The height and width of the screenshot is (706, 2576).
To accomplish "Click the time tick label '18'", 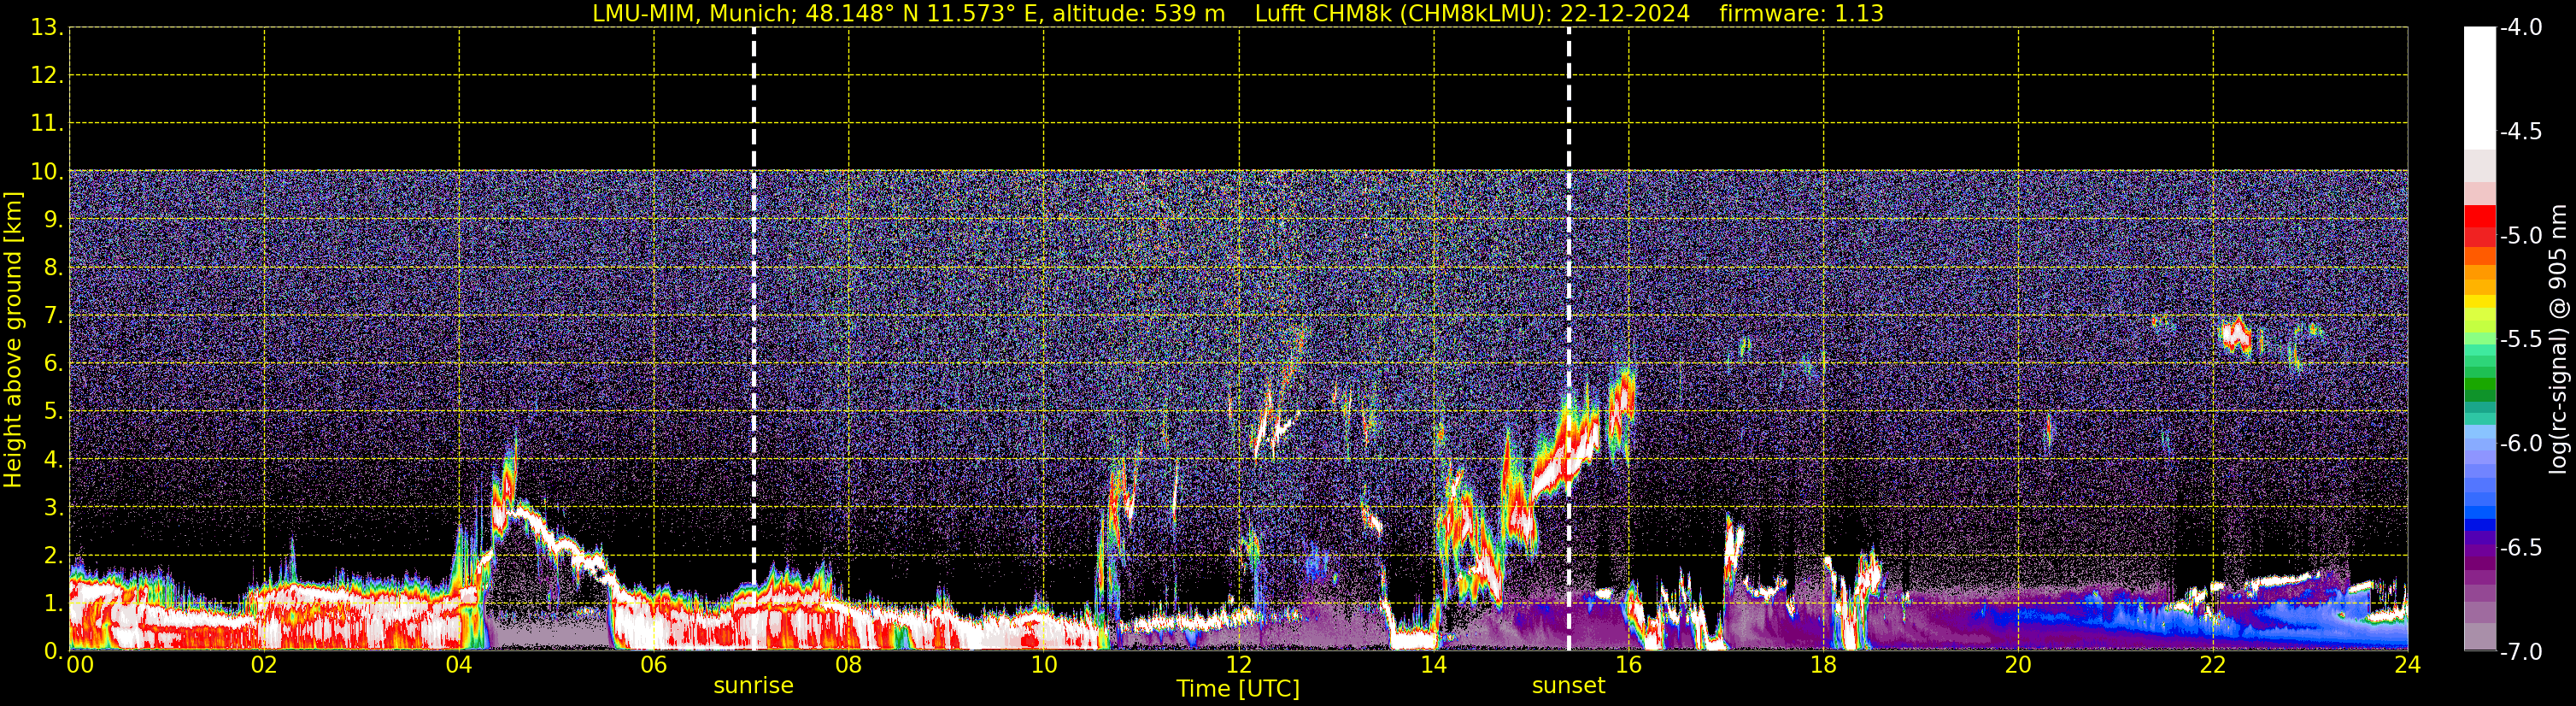I will 1823,664.
